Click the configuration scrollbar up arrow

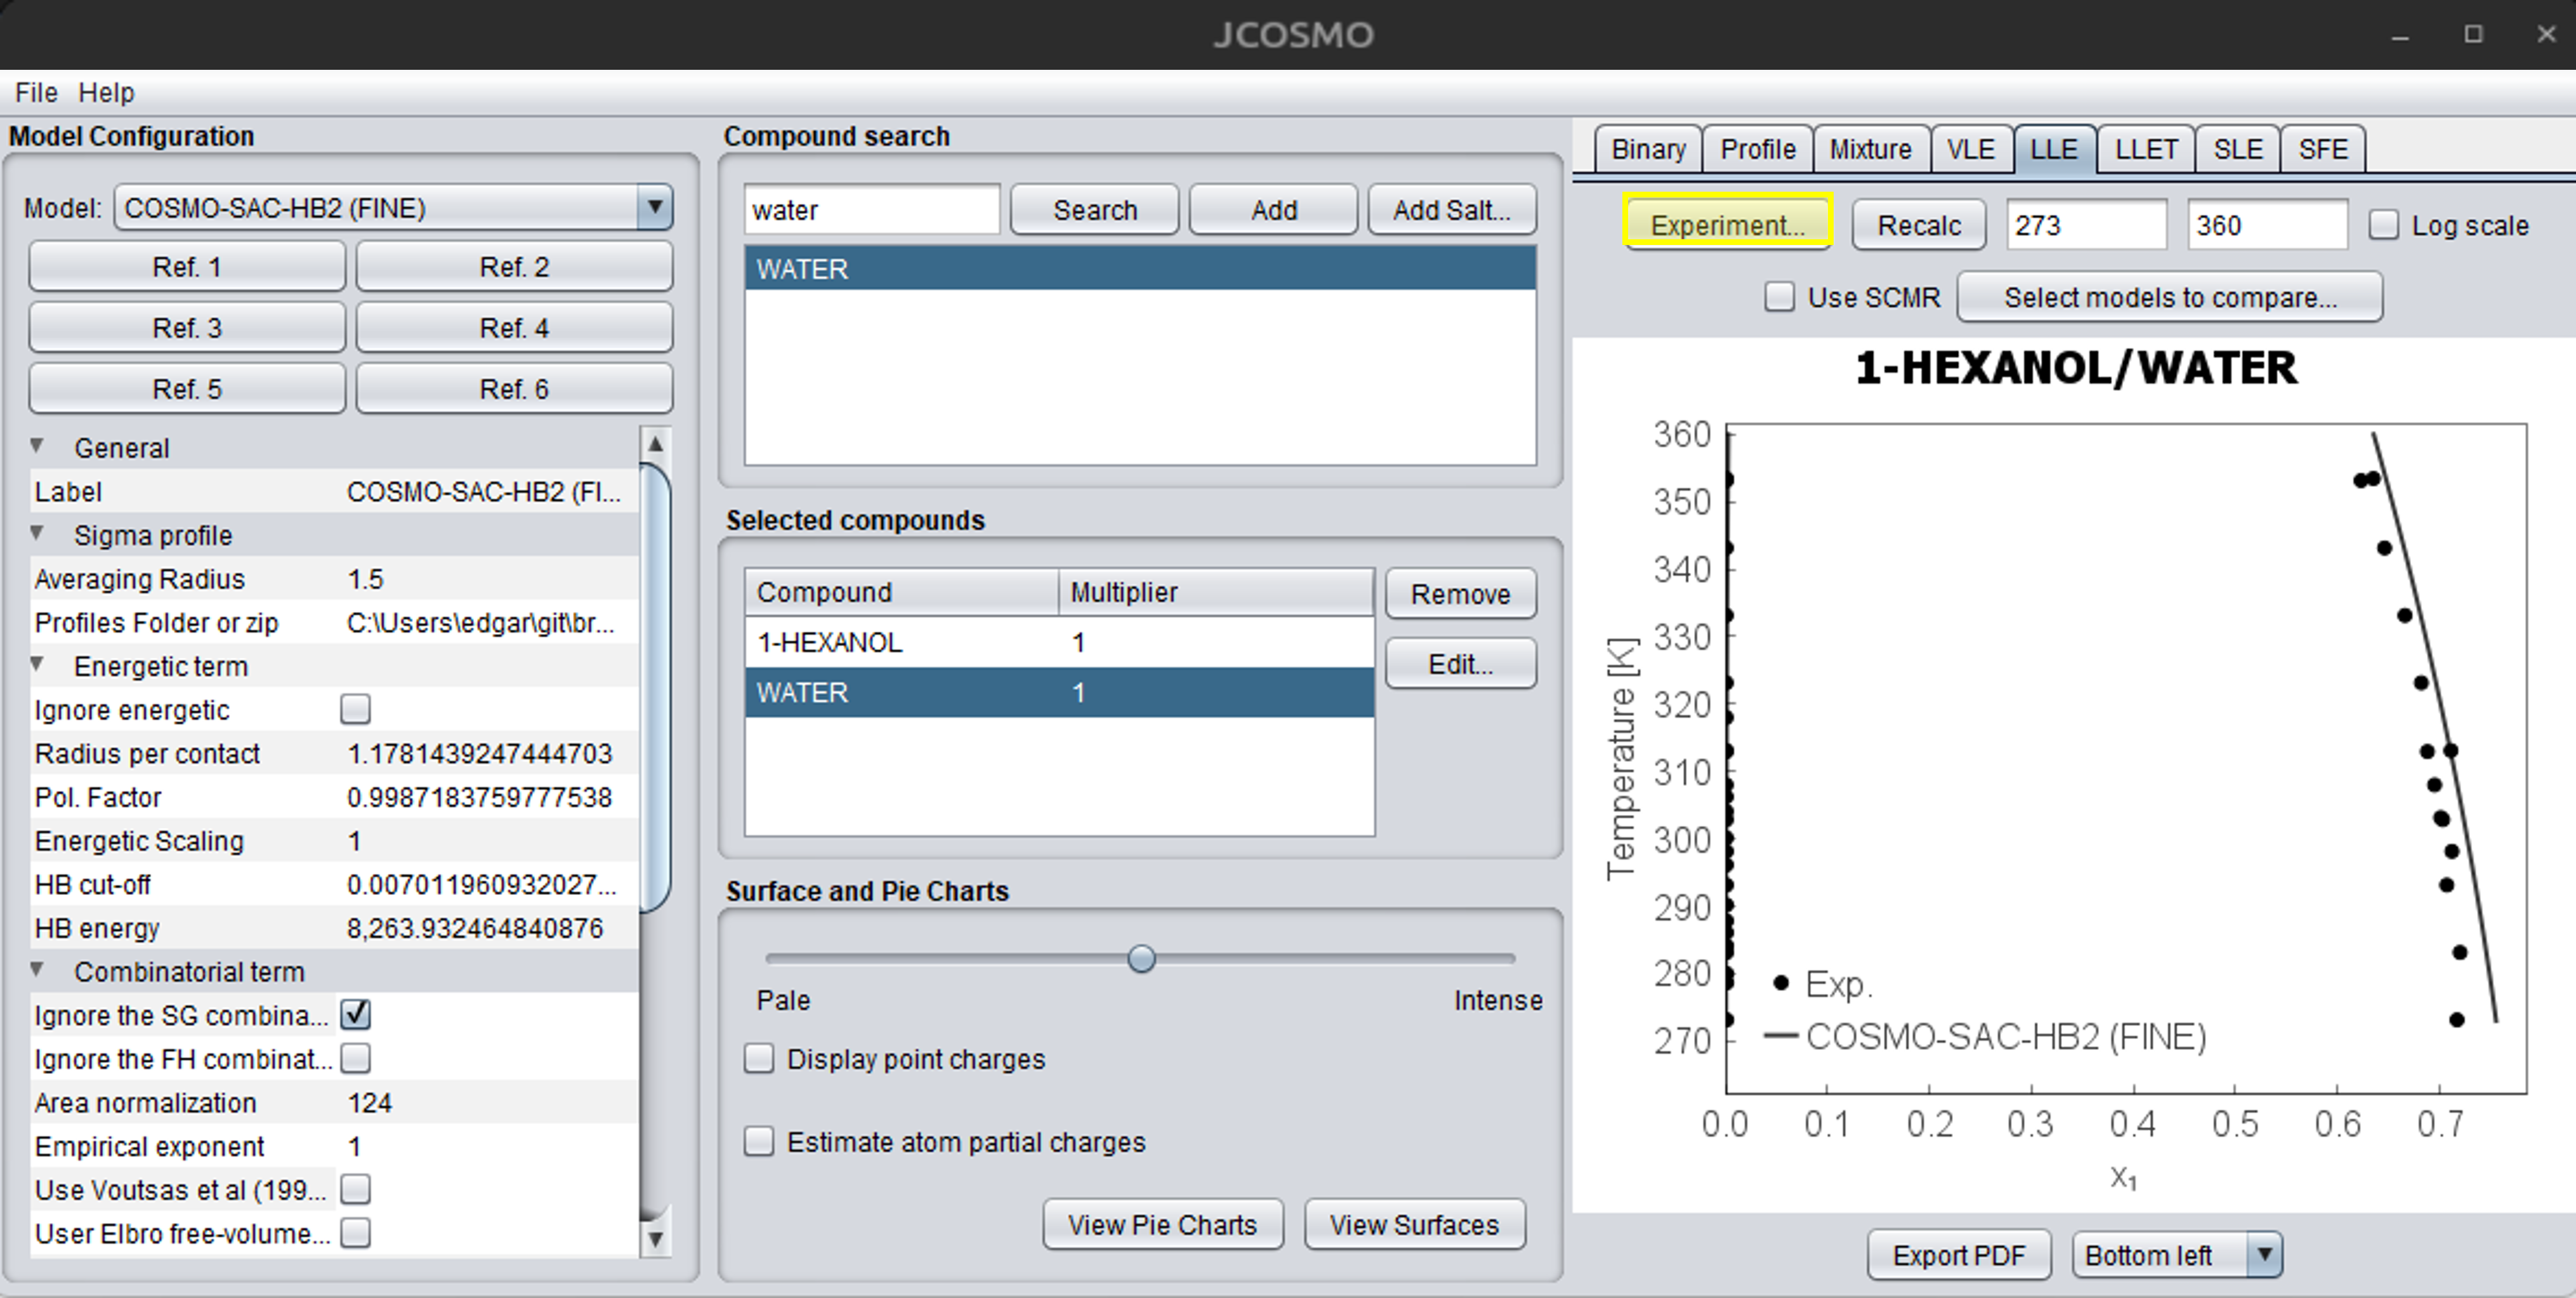(655, 443)
